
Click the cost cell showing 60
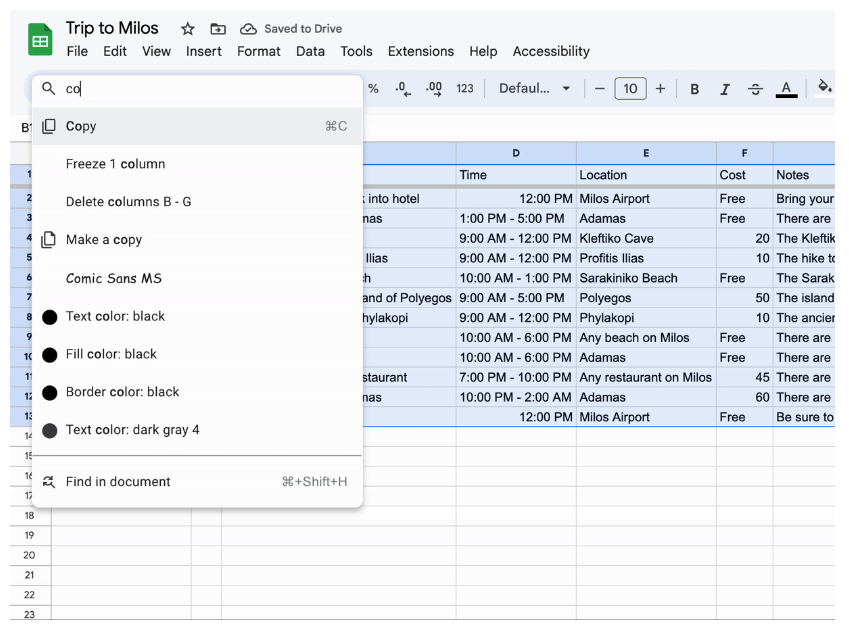tap(744, 397)
